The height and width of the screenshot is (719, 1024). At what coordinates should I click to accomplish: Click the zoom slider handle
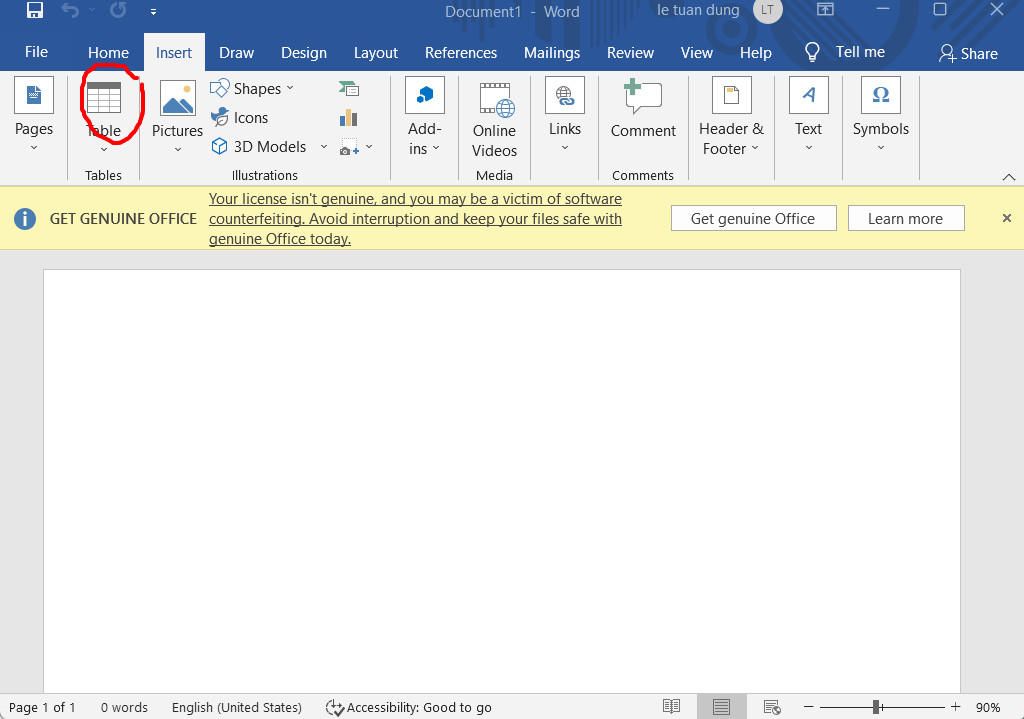(x=876, y=707)
